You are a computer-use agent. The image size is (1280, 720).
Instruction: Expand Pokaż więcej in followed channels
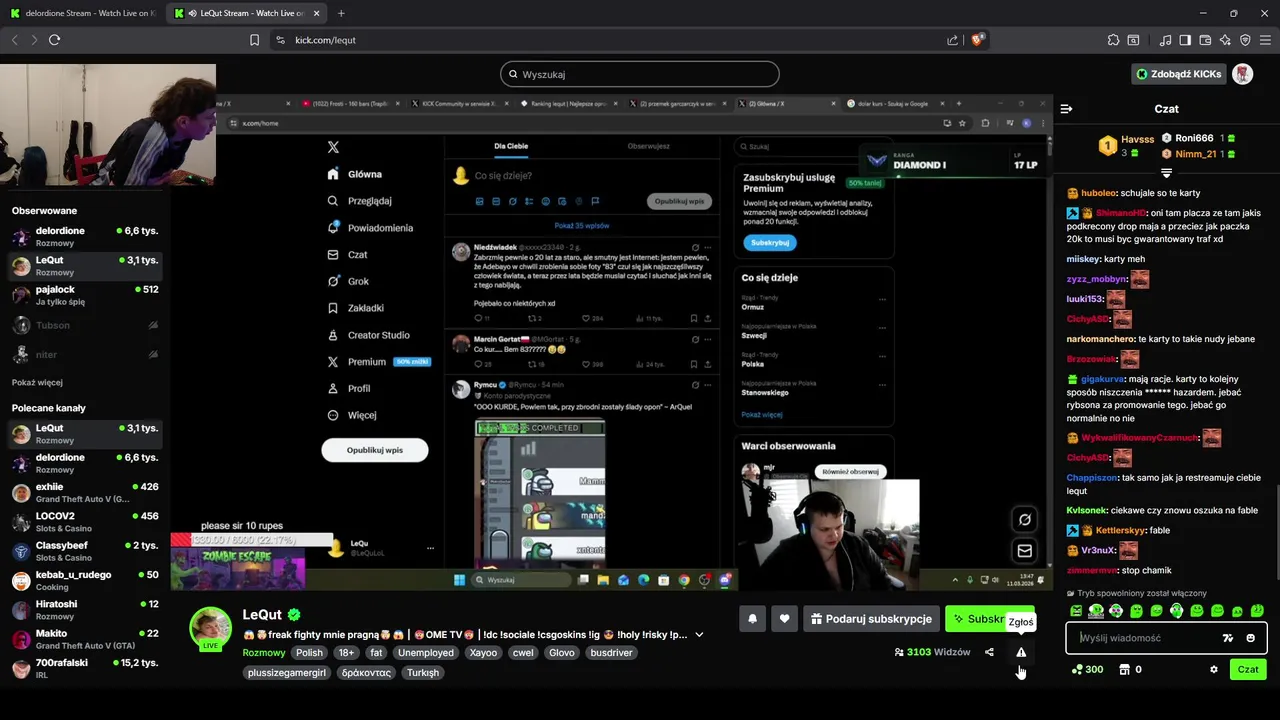click(x=37, y=382)
